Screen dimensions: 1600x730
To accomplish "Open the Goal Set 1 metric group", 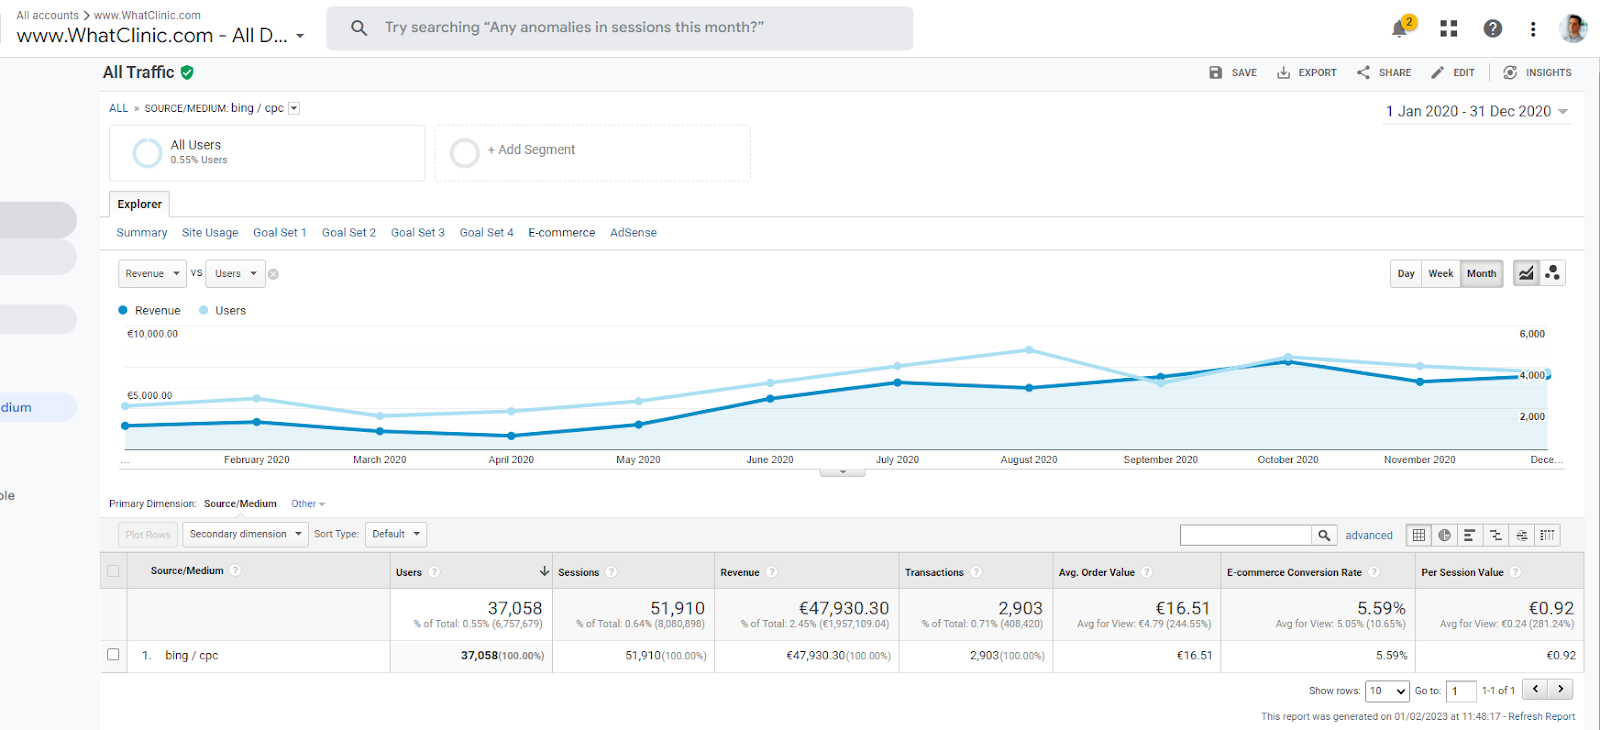I will coord(280,233).
